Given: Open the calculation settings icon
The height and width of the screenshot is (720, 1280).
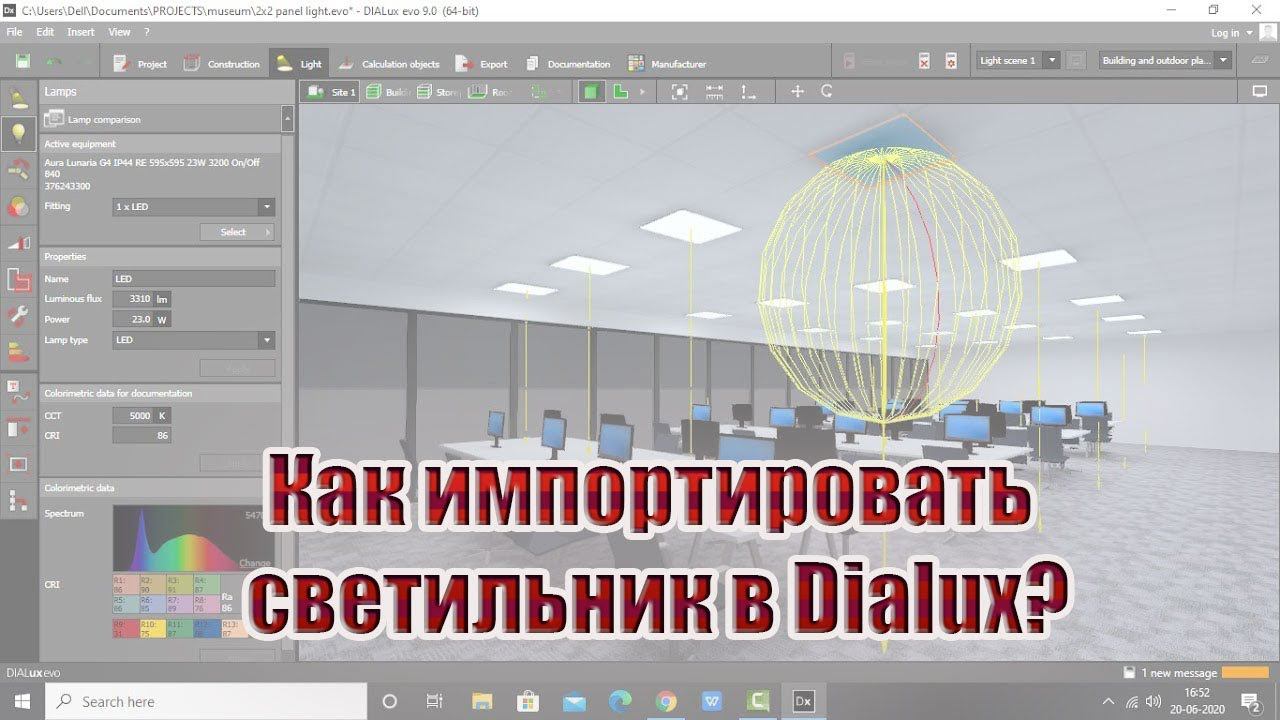Looking at the screenshot, I should point(951,61).
